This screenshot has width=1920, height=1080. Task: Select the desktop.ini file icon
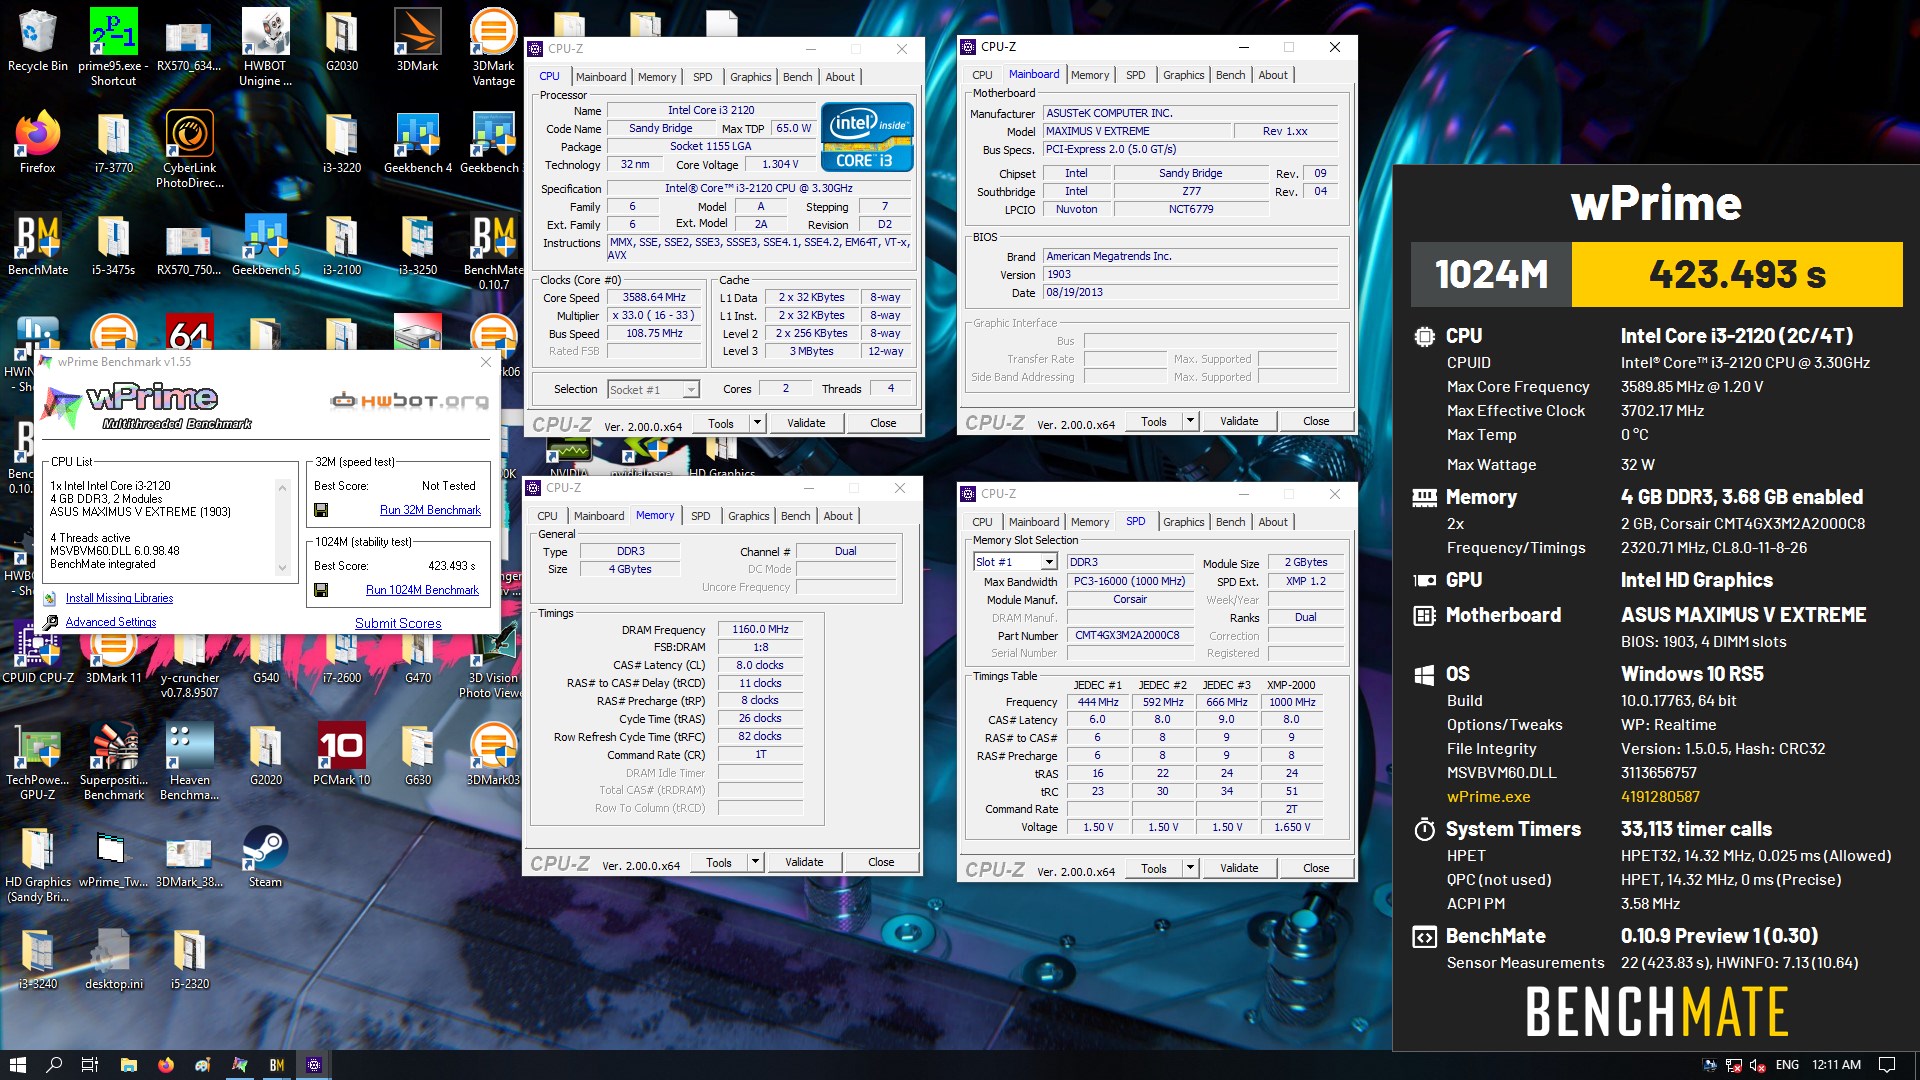click(x=113, y=959)
